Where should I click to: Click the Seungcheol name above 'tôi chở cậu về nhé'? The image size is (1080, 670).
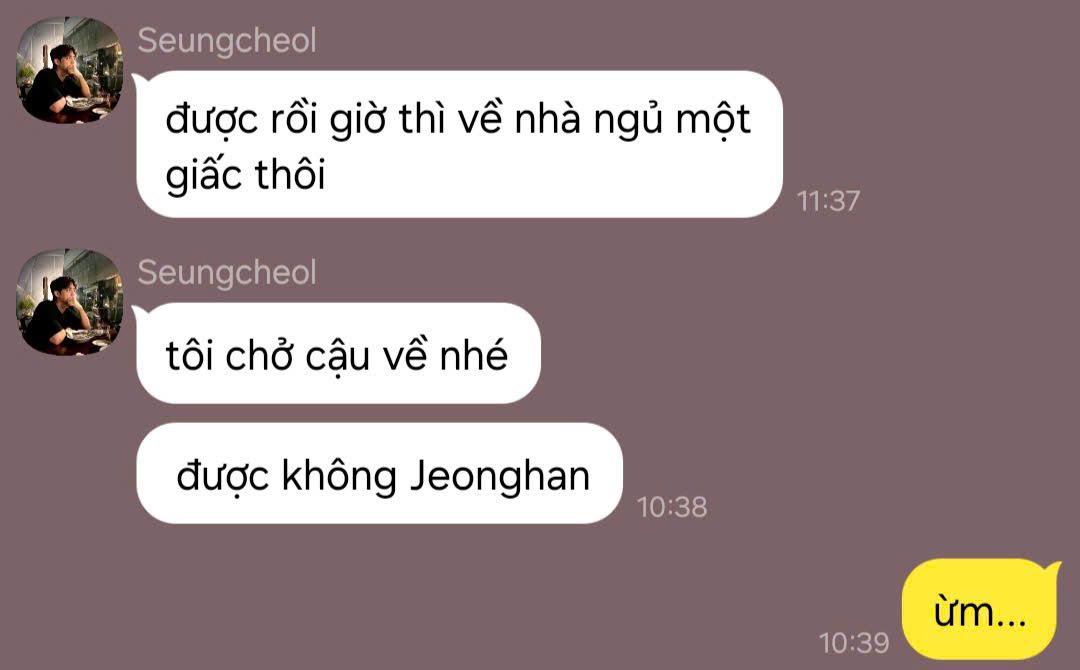(227, 273)
